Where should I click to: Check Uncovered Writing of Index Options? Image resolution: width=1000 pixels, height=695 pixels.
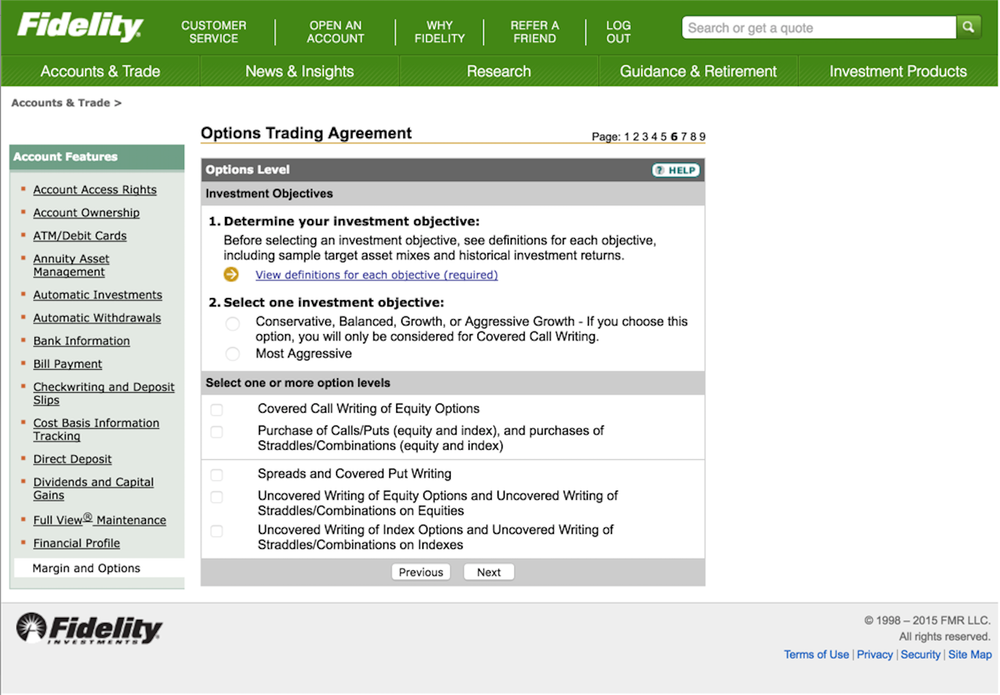point(217,530)
